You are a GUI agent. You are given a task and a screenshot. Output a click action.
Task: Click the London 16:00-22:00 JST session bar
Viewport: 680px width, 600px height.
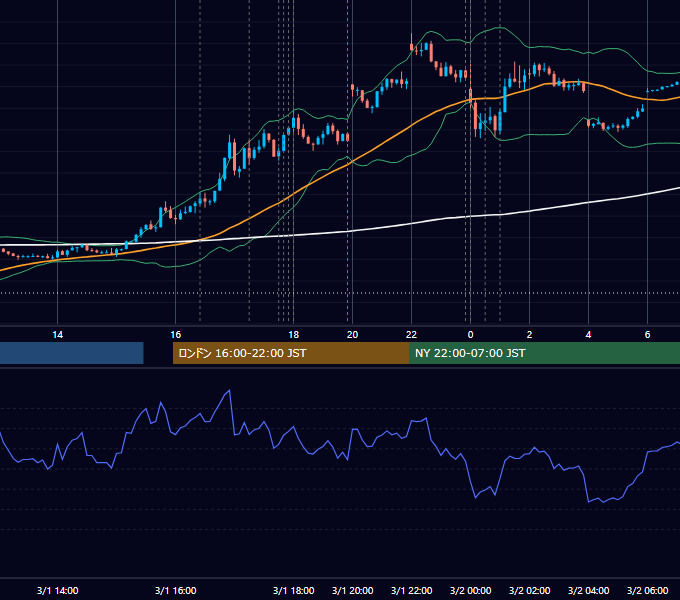291,353
